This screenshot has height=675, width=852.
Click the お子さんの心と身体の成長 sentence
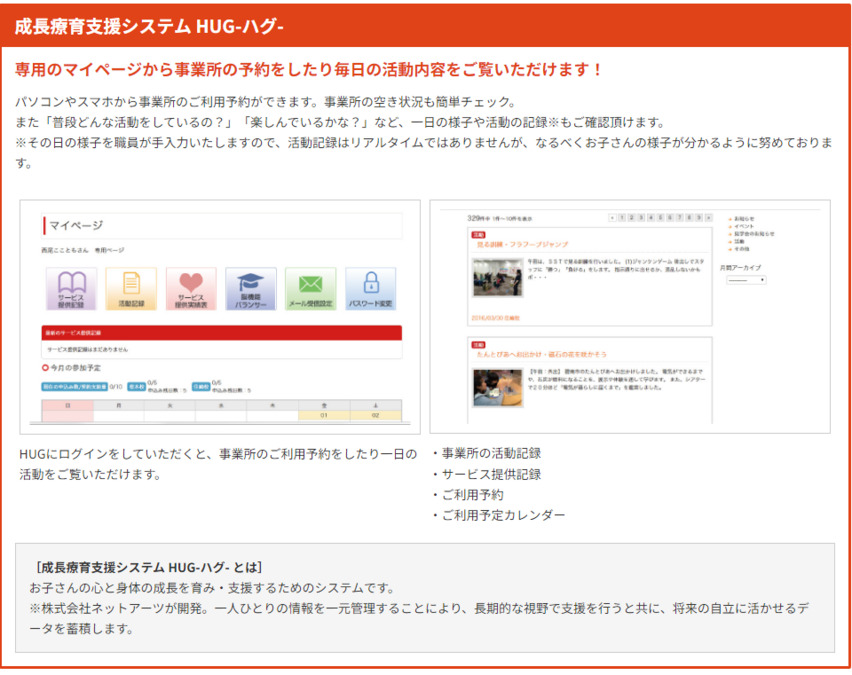point(212,588)
